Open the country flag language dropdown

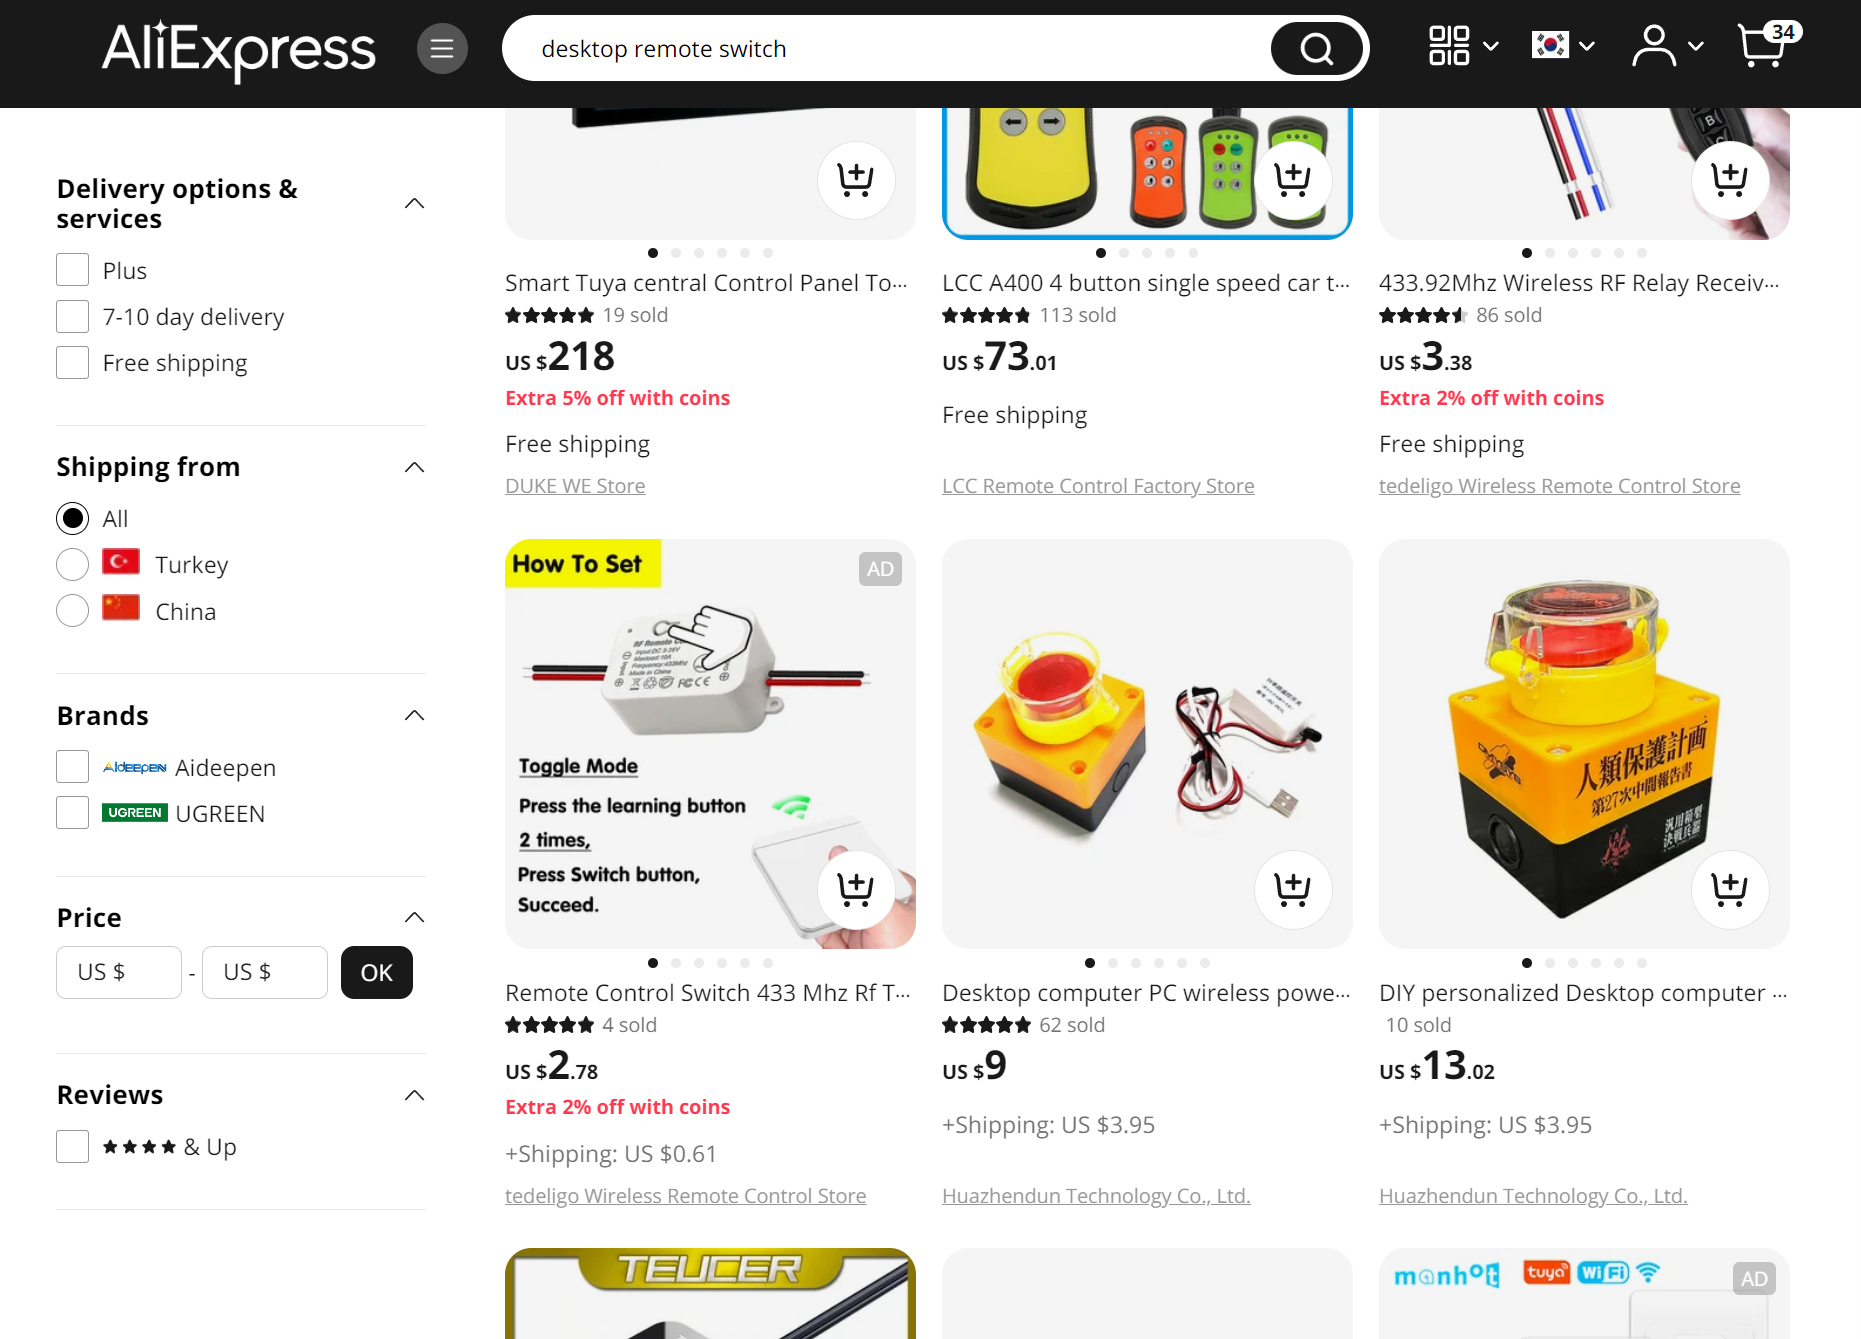[x=1563, y=46]
